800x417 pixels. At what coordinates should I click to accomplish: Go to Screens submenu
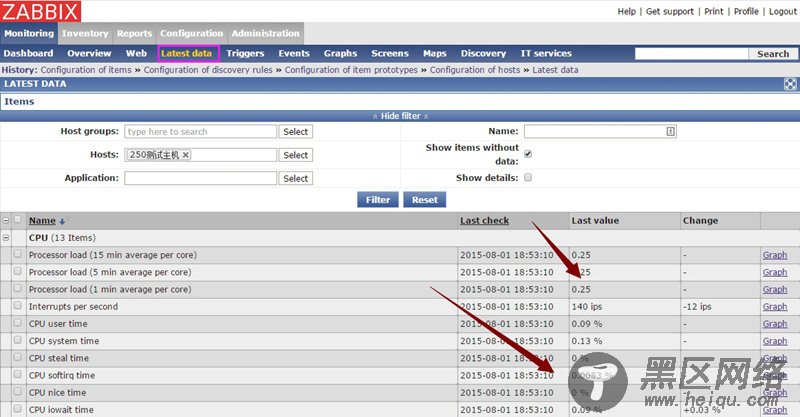pyautogui.click(x=390, y=53)
